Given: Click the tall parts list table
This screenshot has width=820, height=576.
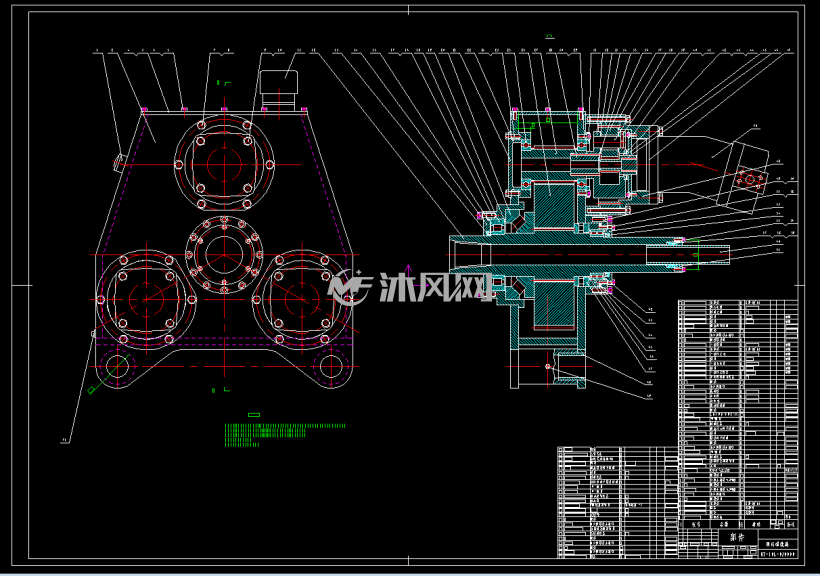Looking at the screenshot, I should coord(738,413).
